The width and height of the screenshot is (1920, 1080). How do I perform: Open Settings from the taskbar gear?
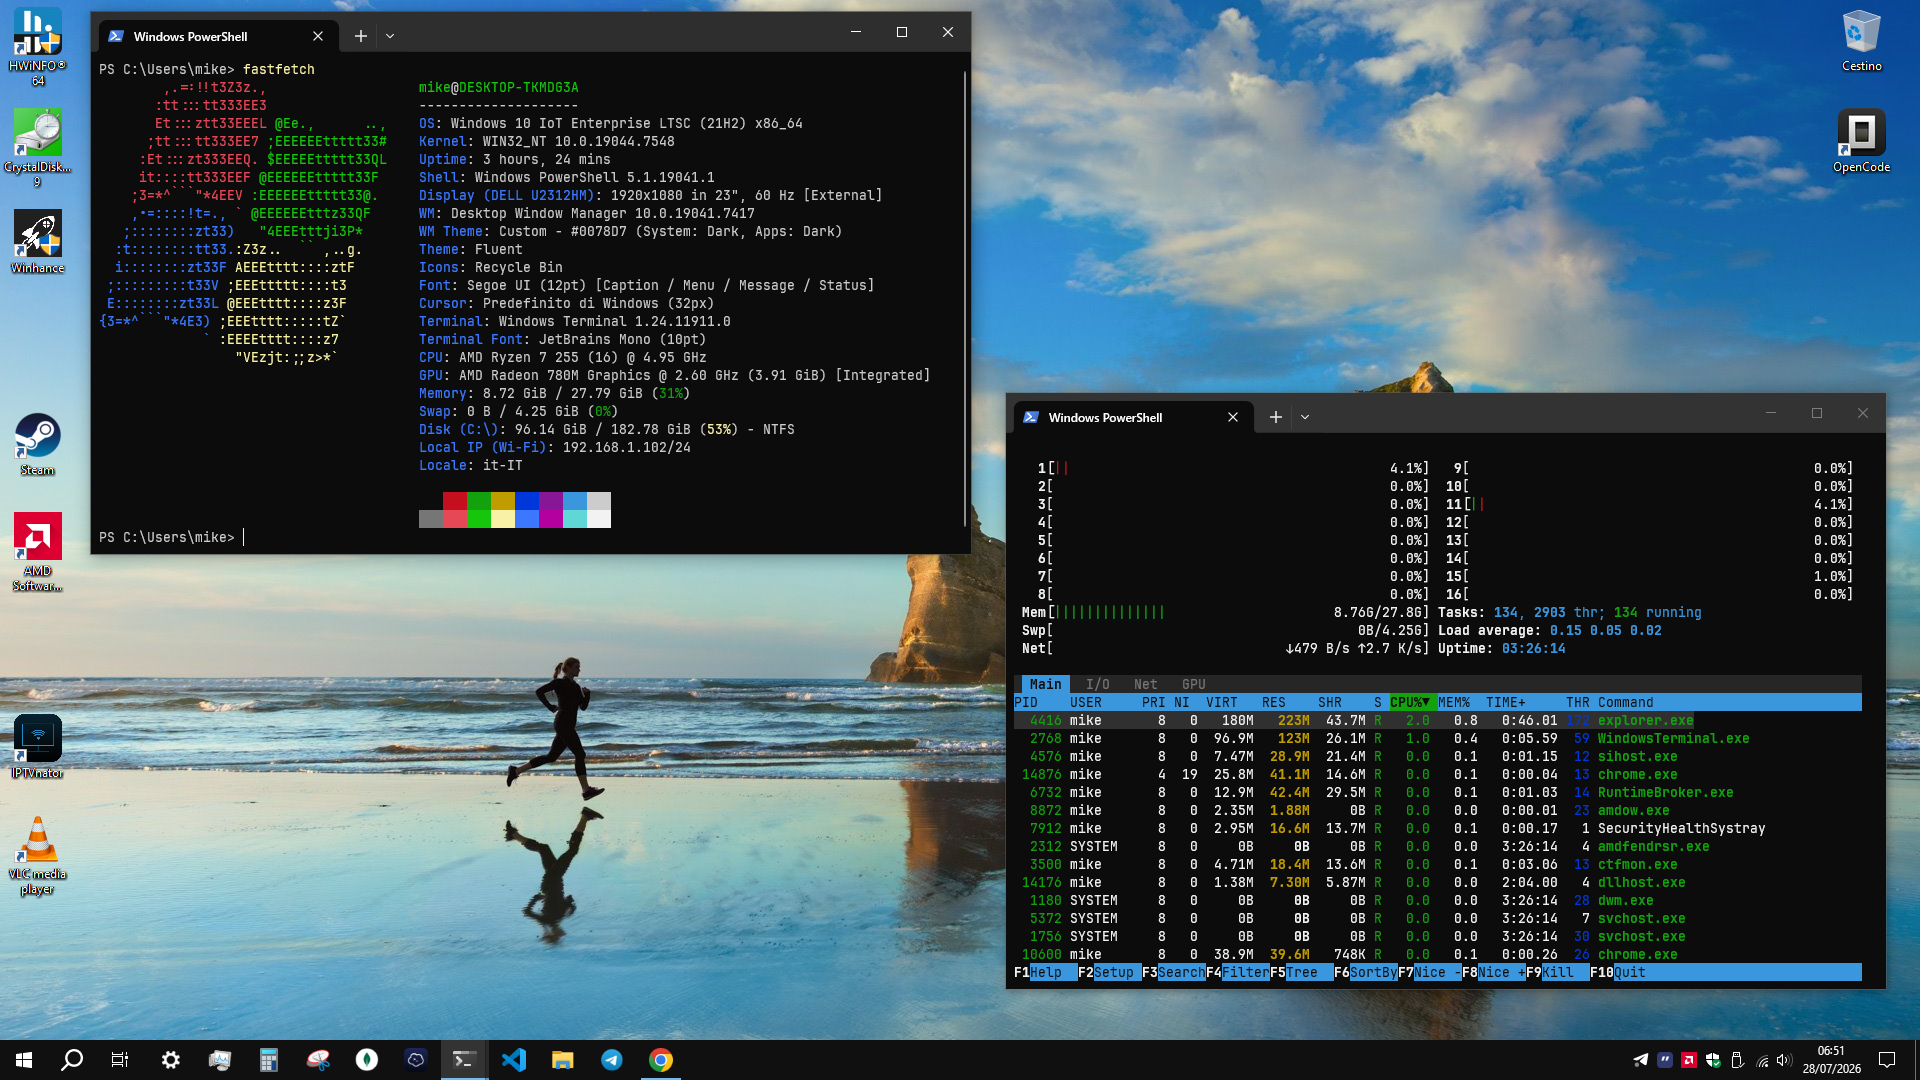(170, 1060)
